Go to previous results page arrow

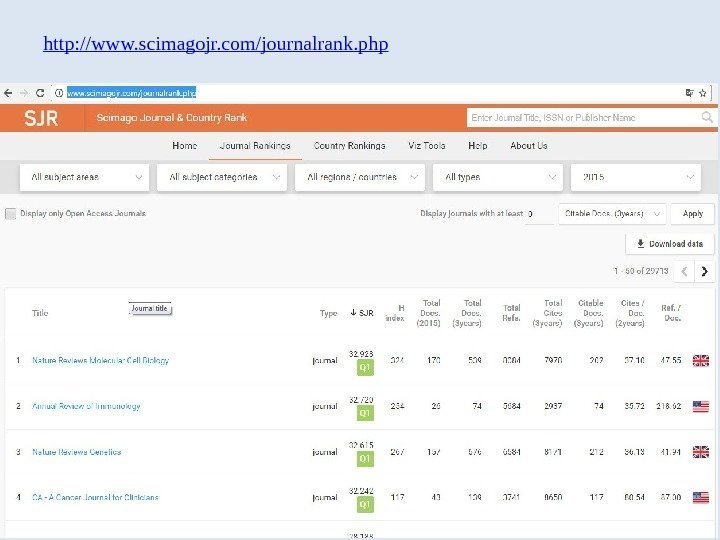(x=684, y=271)
